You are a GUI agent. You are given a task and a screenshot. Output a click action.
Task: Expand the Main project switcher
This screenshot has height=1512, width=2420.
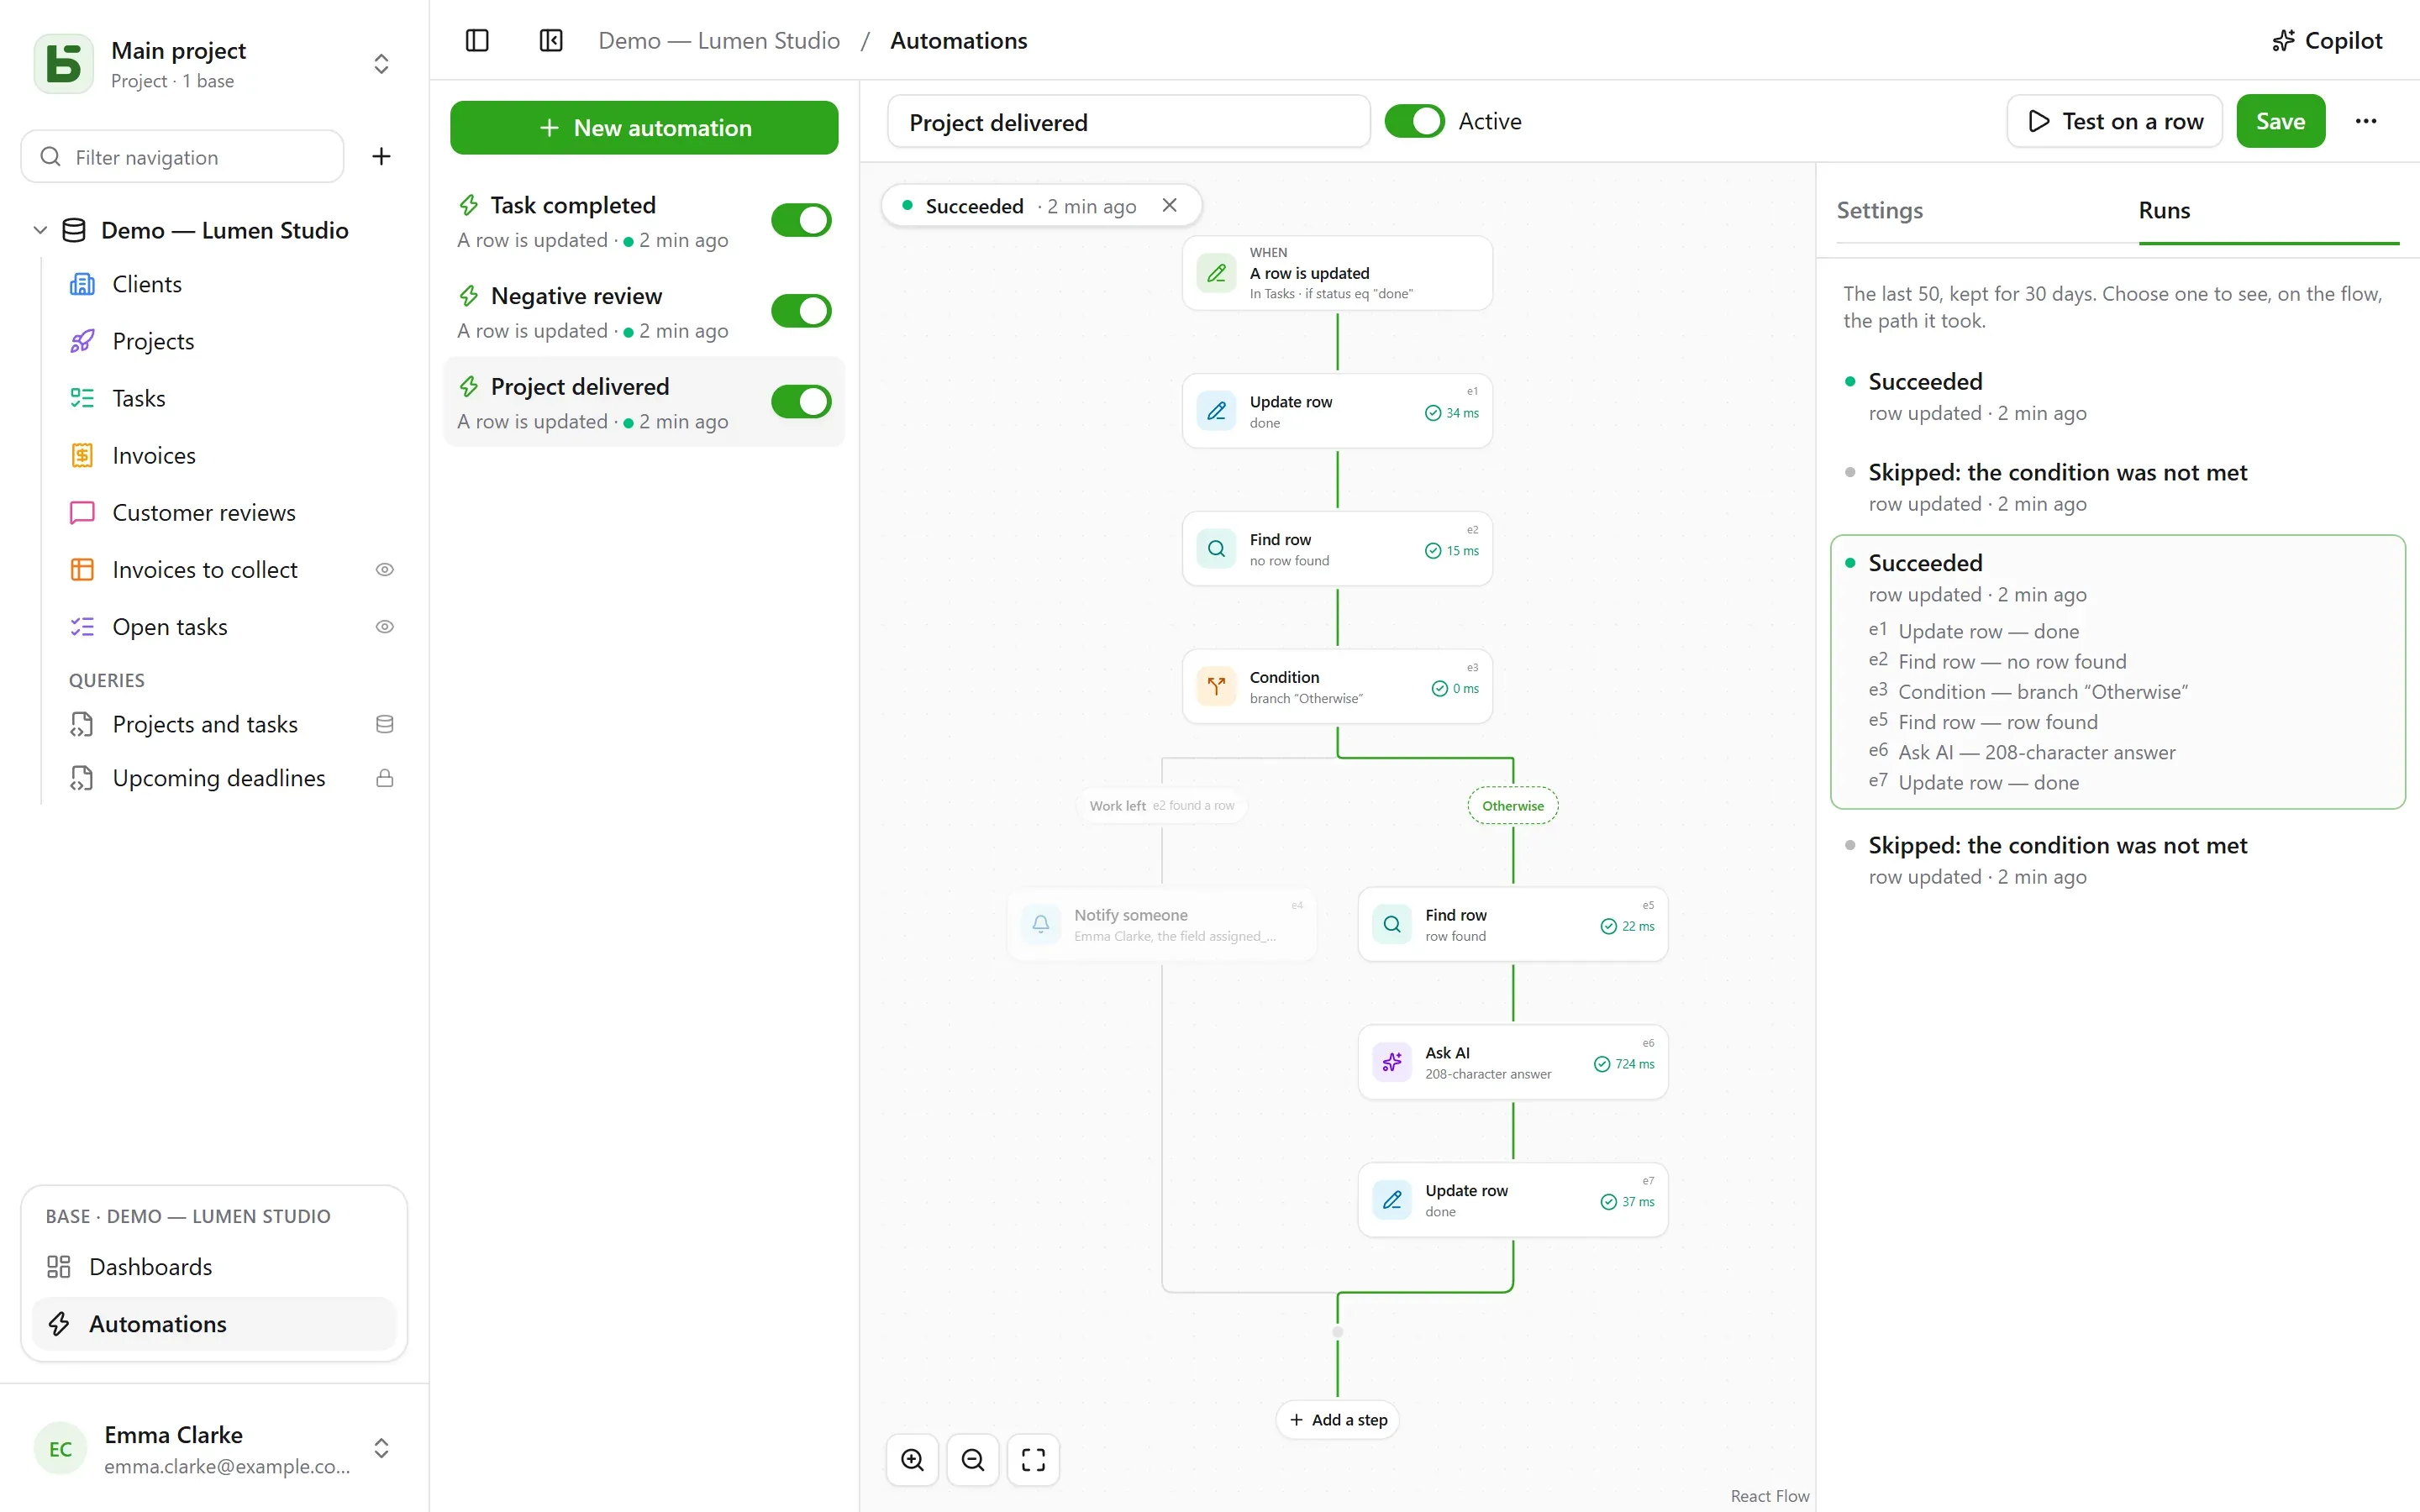381,64
